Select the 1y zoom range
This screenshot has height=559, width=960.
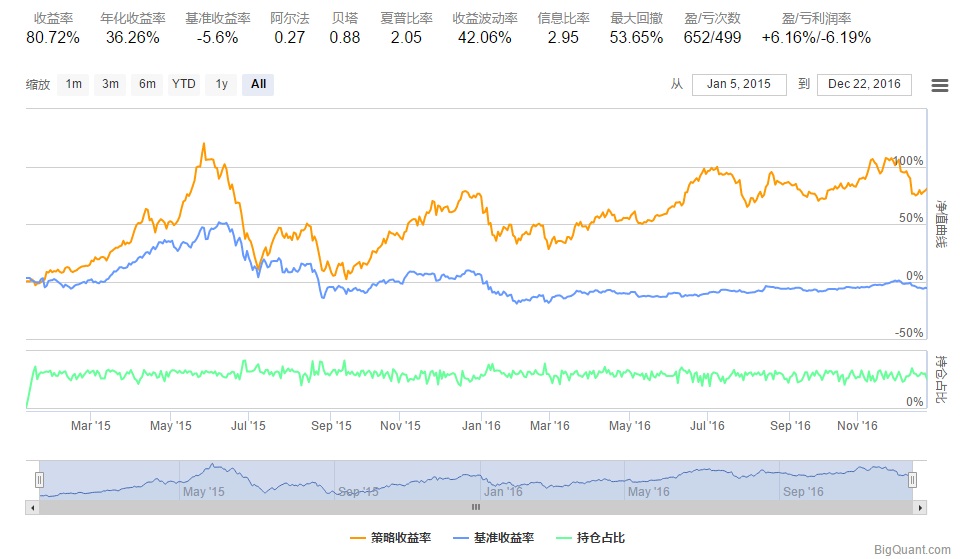coord(221,84)
